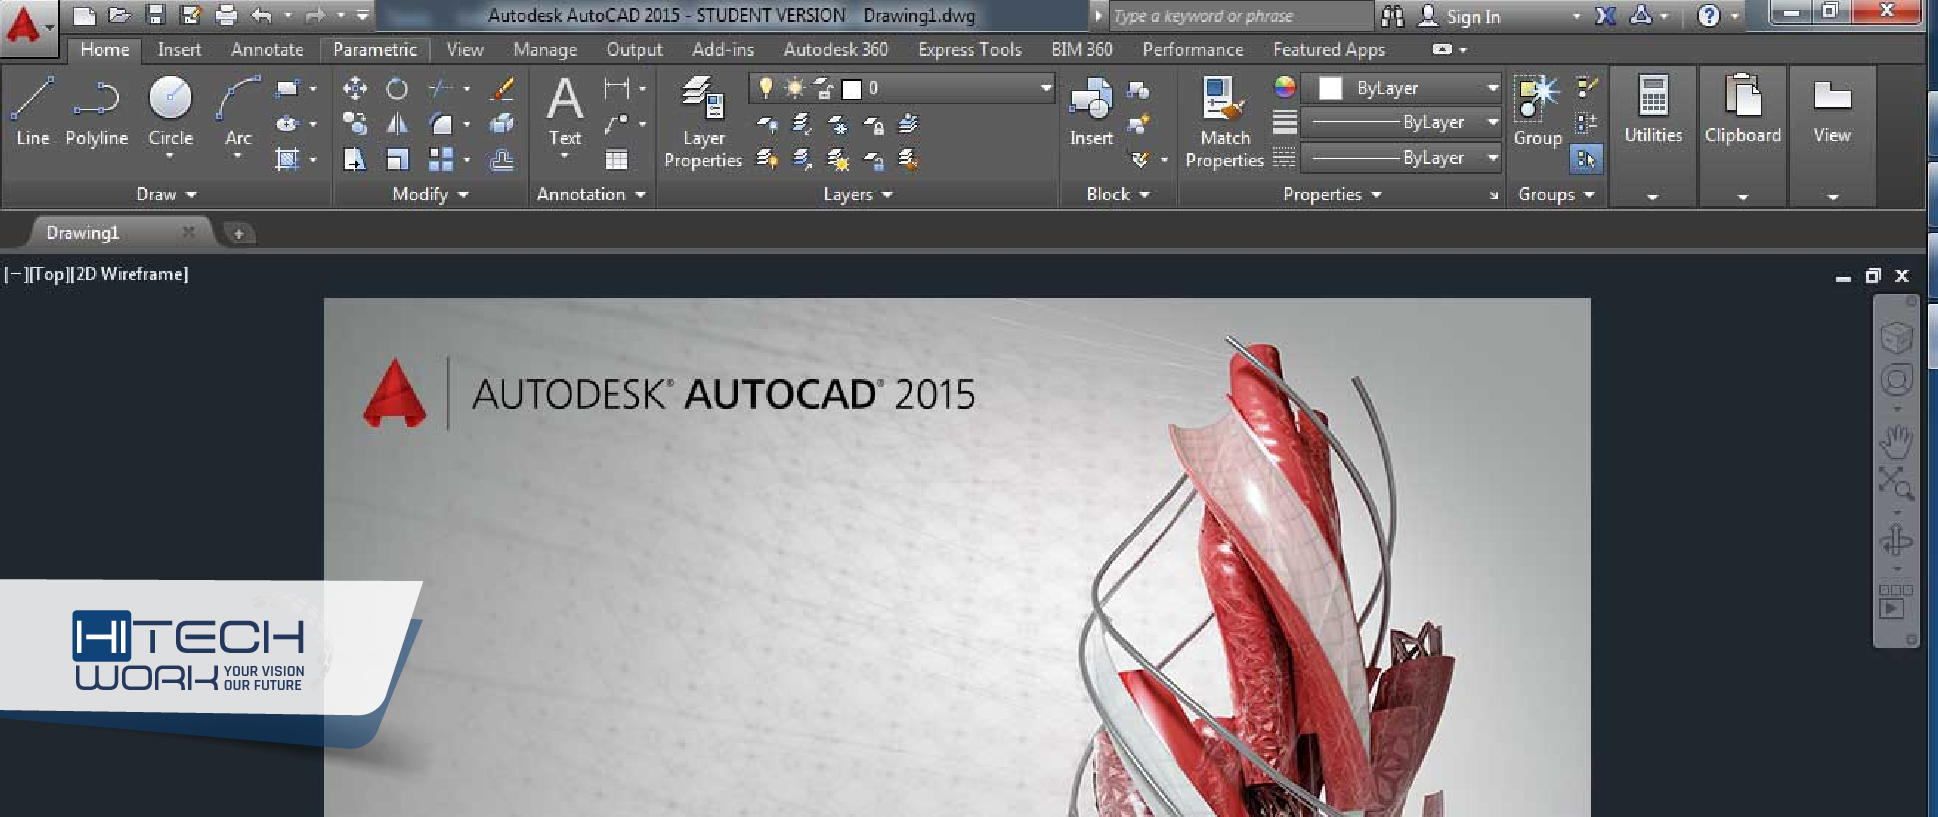Click the Stretch tool icon
The height and width of the screenshot is (817, 1938).
pyautogui.click(x=354, y=159)
